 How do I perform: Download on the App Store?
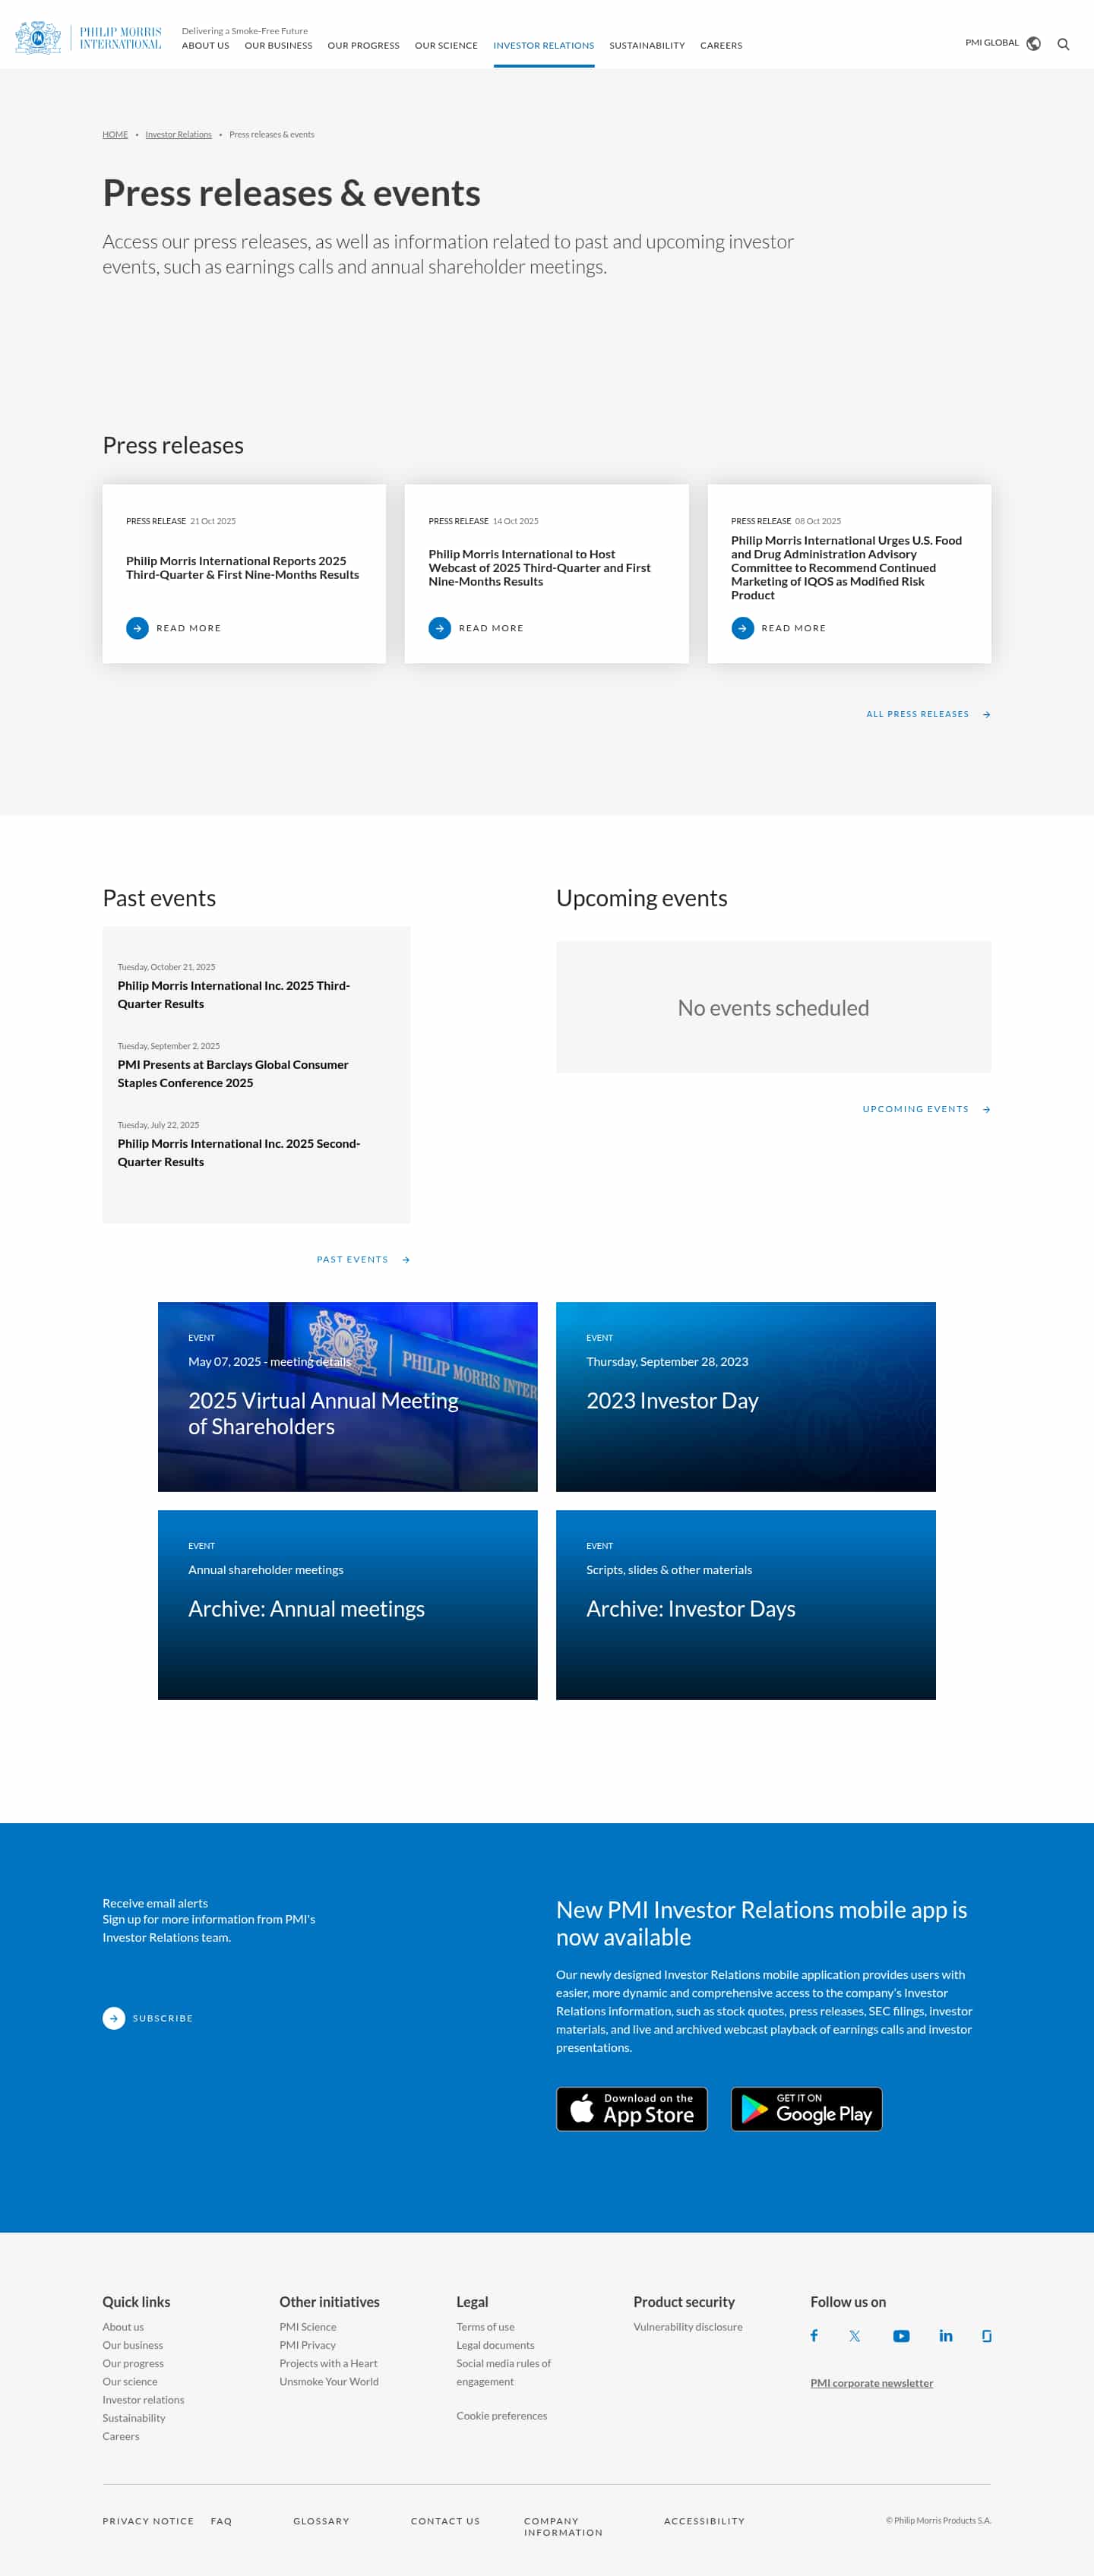[x=632, y=2109]
